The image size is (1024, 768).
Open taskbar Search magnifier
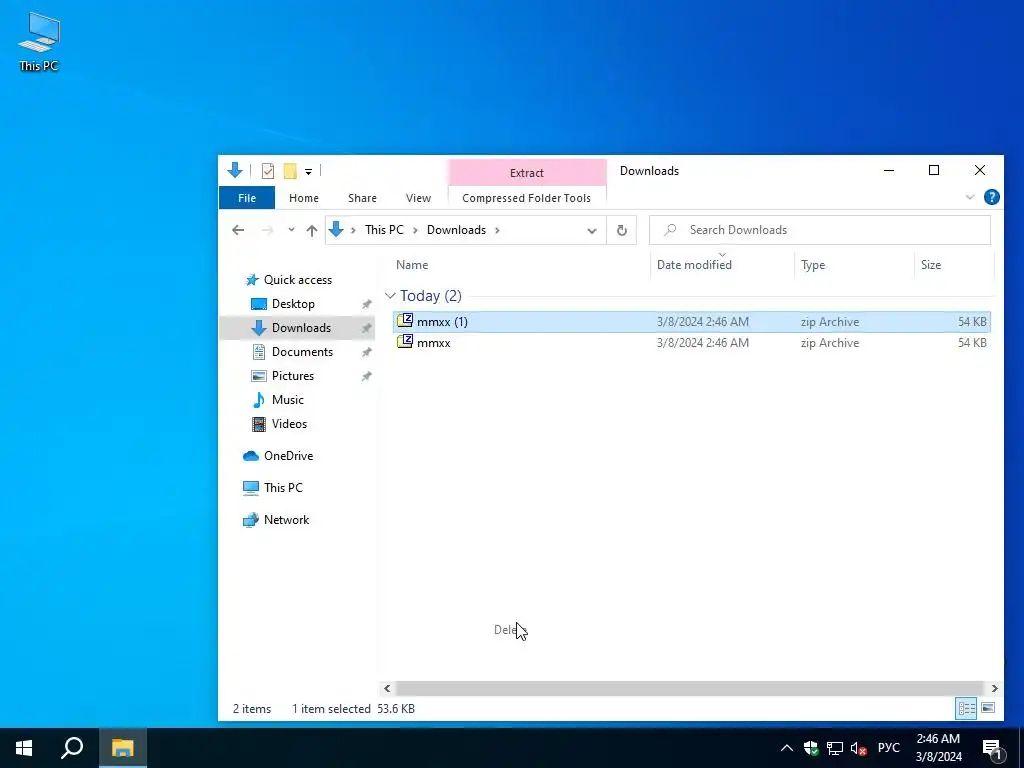pyautogui.click(x=72, y=748)
